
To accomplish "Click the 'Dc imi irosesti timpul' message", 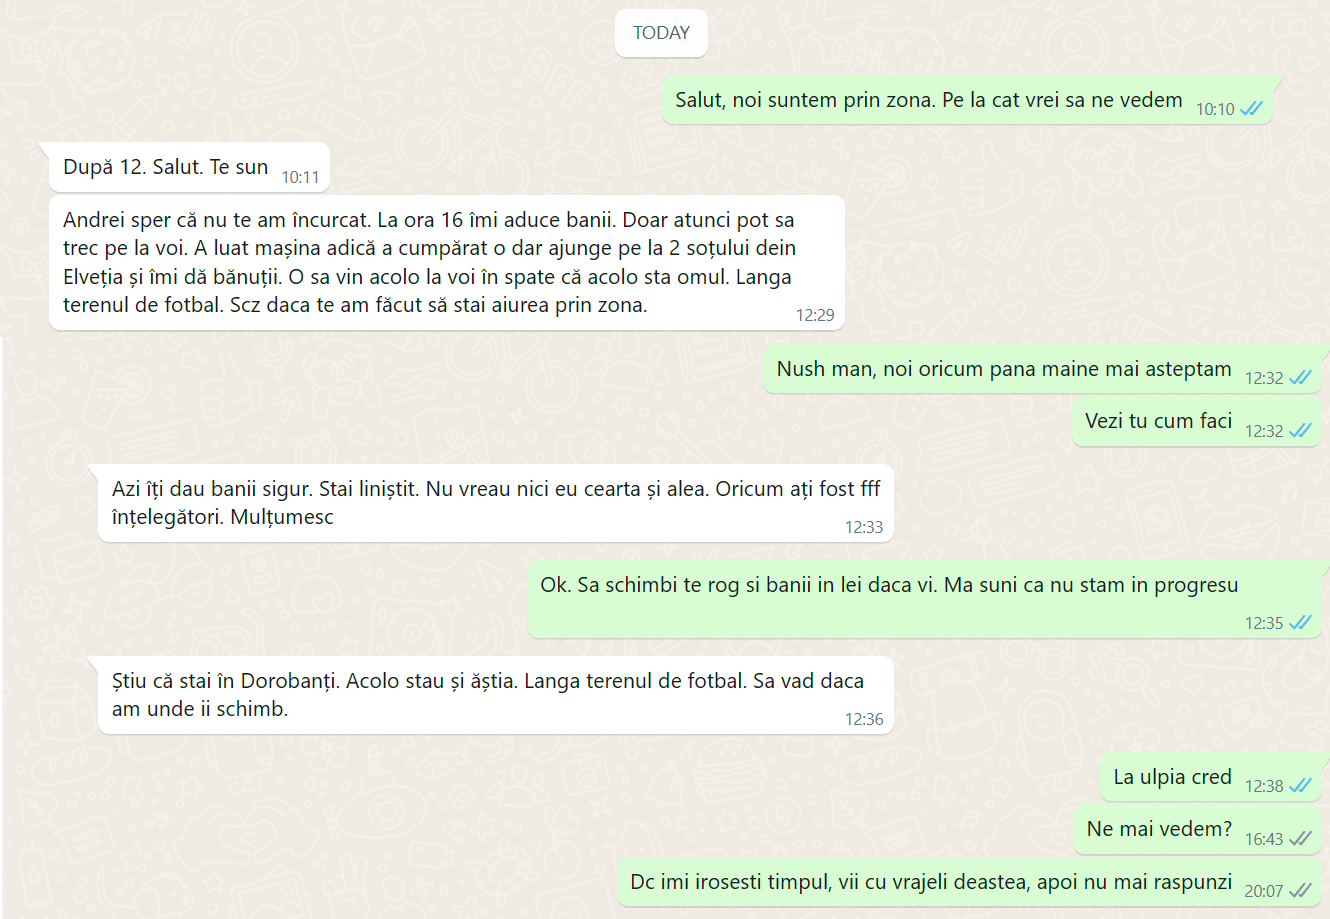I will (969, 882).
